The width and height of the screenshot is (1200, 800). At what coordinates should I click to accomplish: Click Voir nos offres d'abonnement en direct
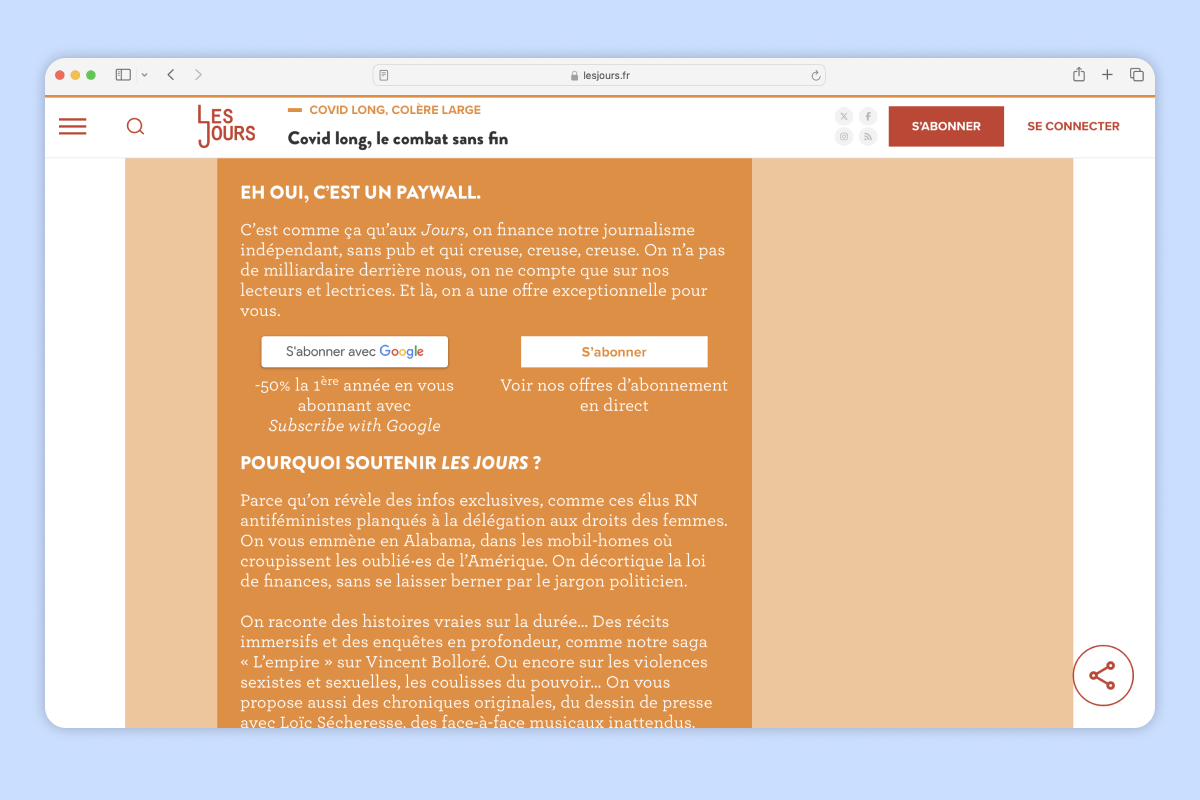pos(614,395)
